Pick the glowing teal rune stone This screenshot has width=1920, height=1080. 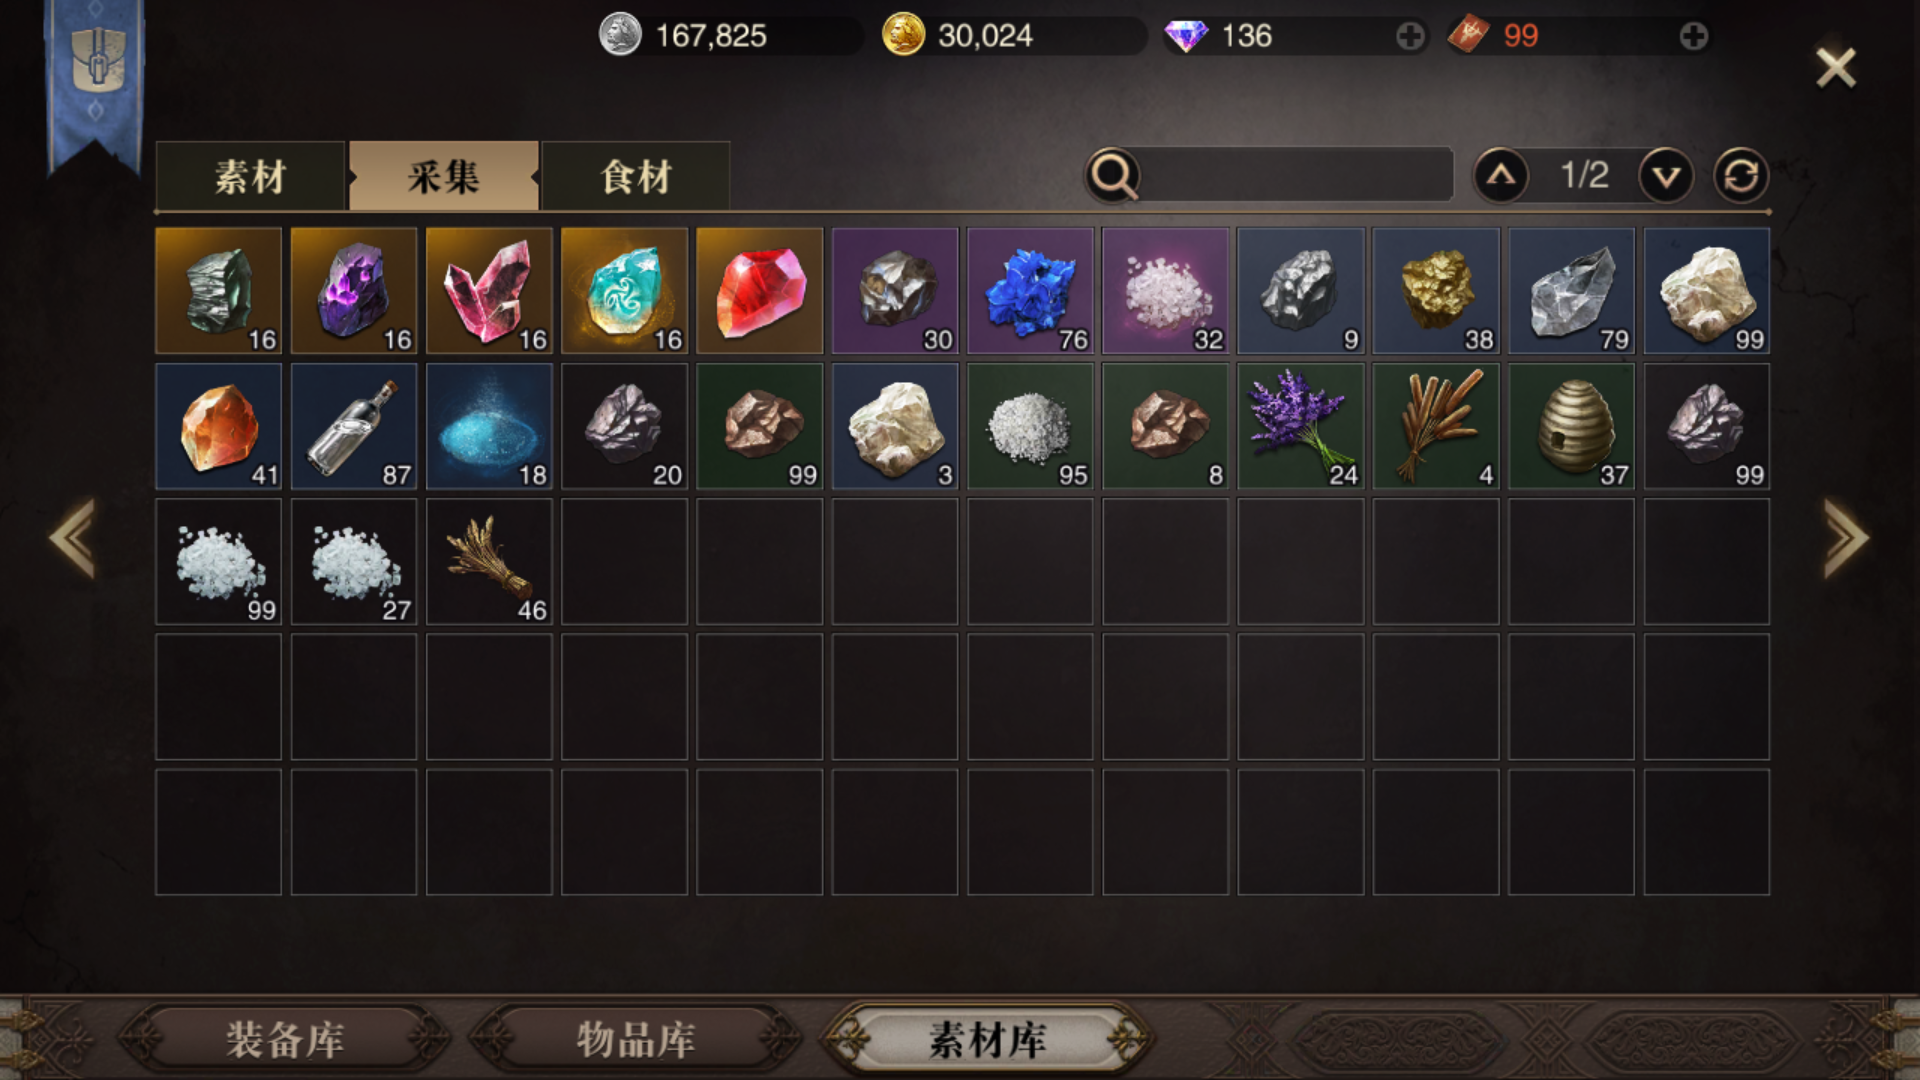click(x=624, y=291)
